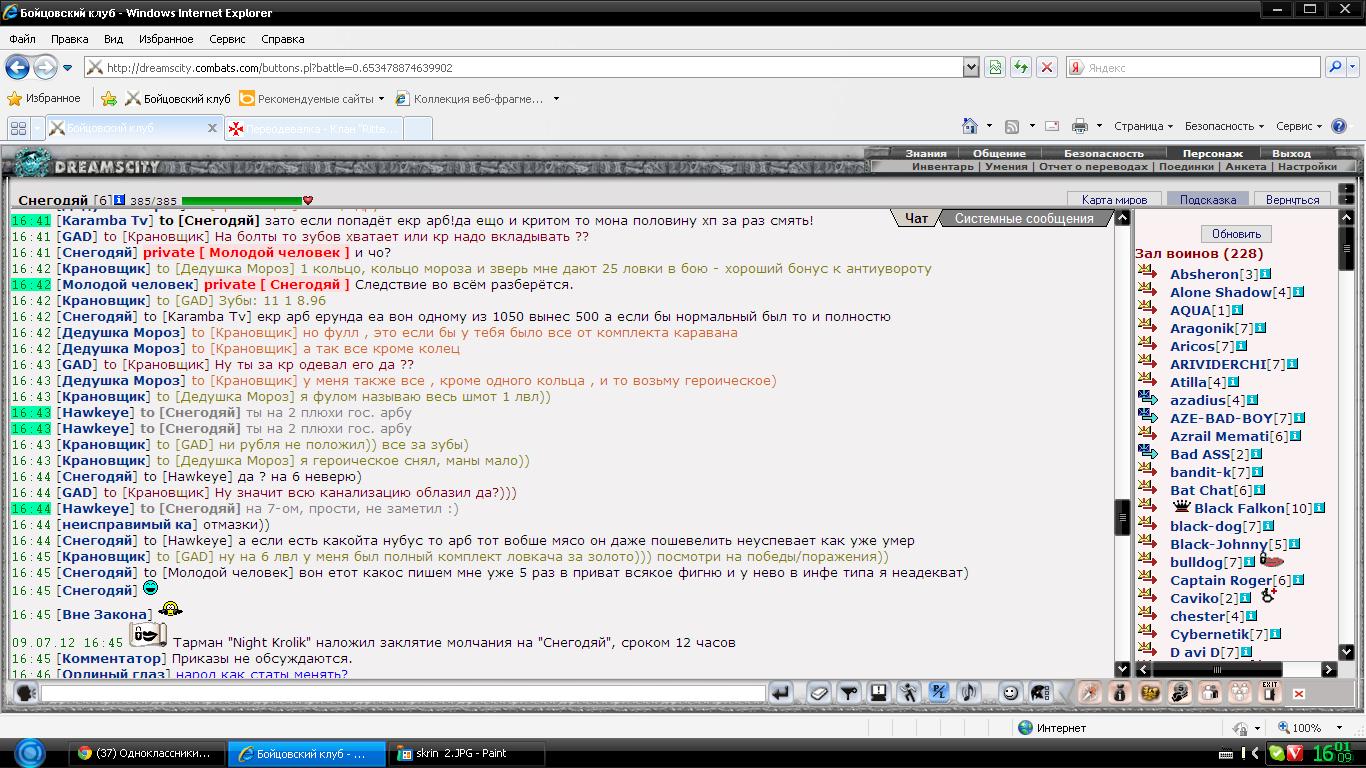1366x768 pixels.
Task: Open info icon next to Absheron[3]
Action: click(x=1265, y=274)
